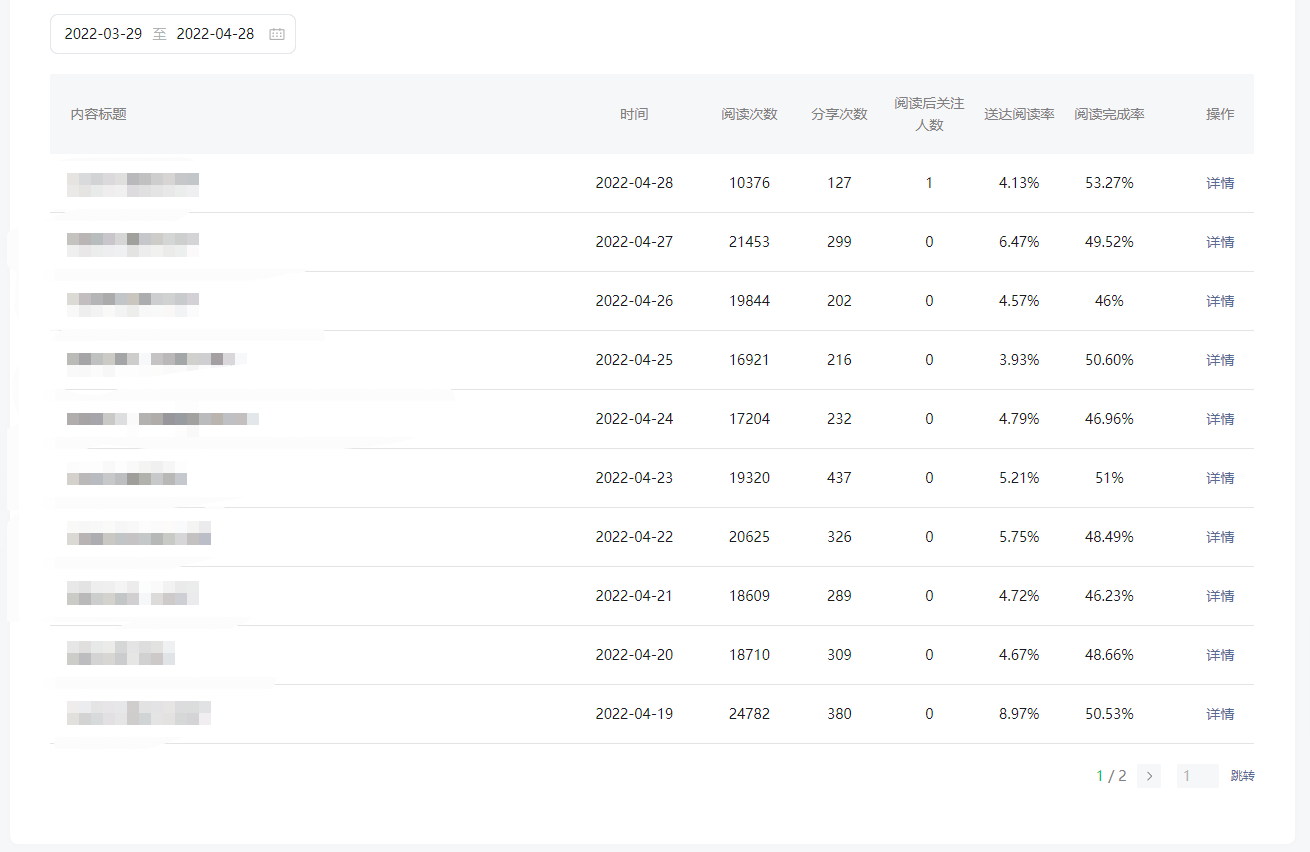Screen dimensions: 1310x852
Task: Open 详情 for the 2022-04-23 row
Action: pos(1220,478)
